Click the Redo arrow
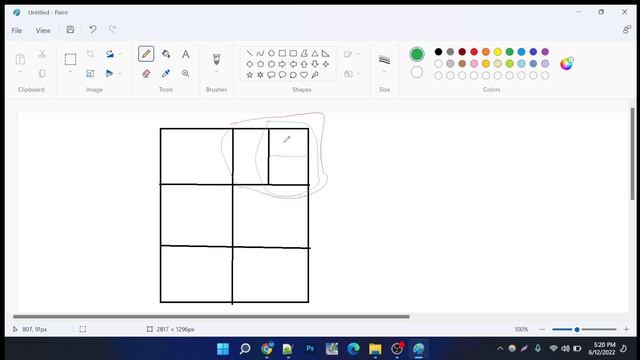The height and width of the screenshot is (360, 640). coord(112,29)
